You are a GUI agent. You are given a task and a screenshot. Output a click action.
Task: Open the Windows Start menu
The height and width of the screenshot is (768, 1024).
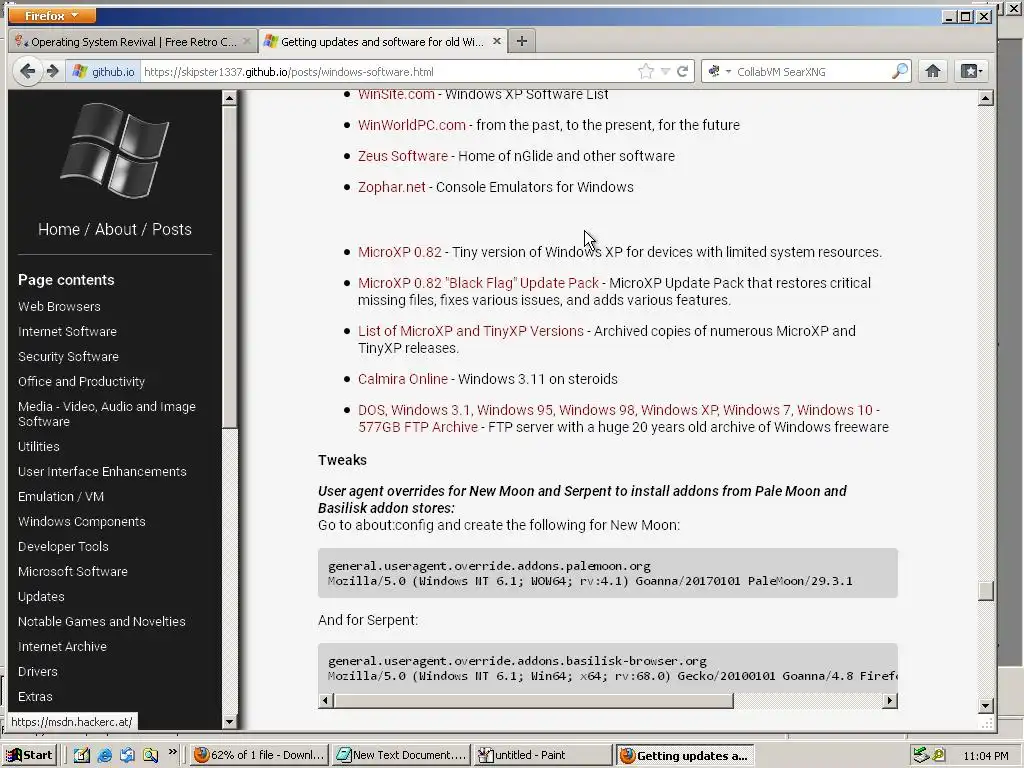coord(29,755)
